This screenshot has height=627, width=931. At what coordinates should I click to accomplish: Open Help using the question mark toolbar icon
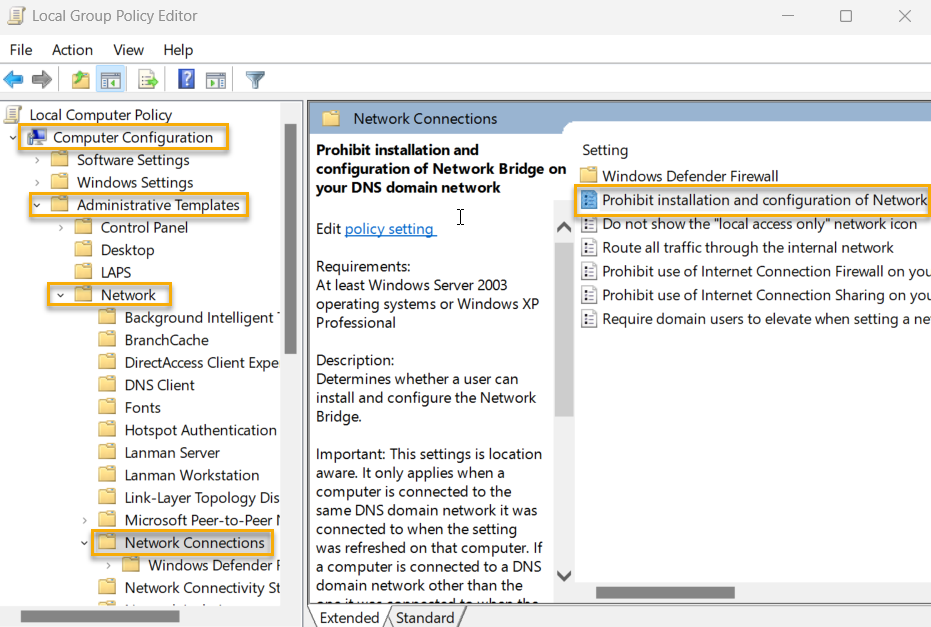186,79
